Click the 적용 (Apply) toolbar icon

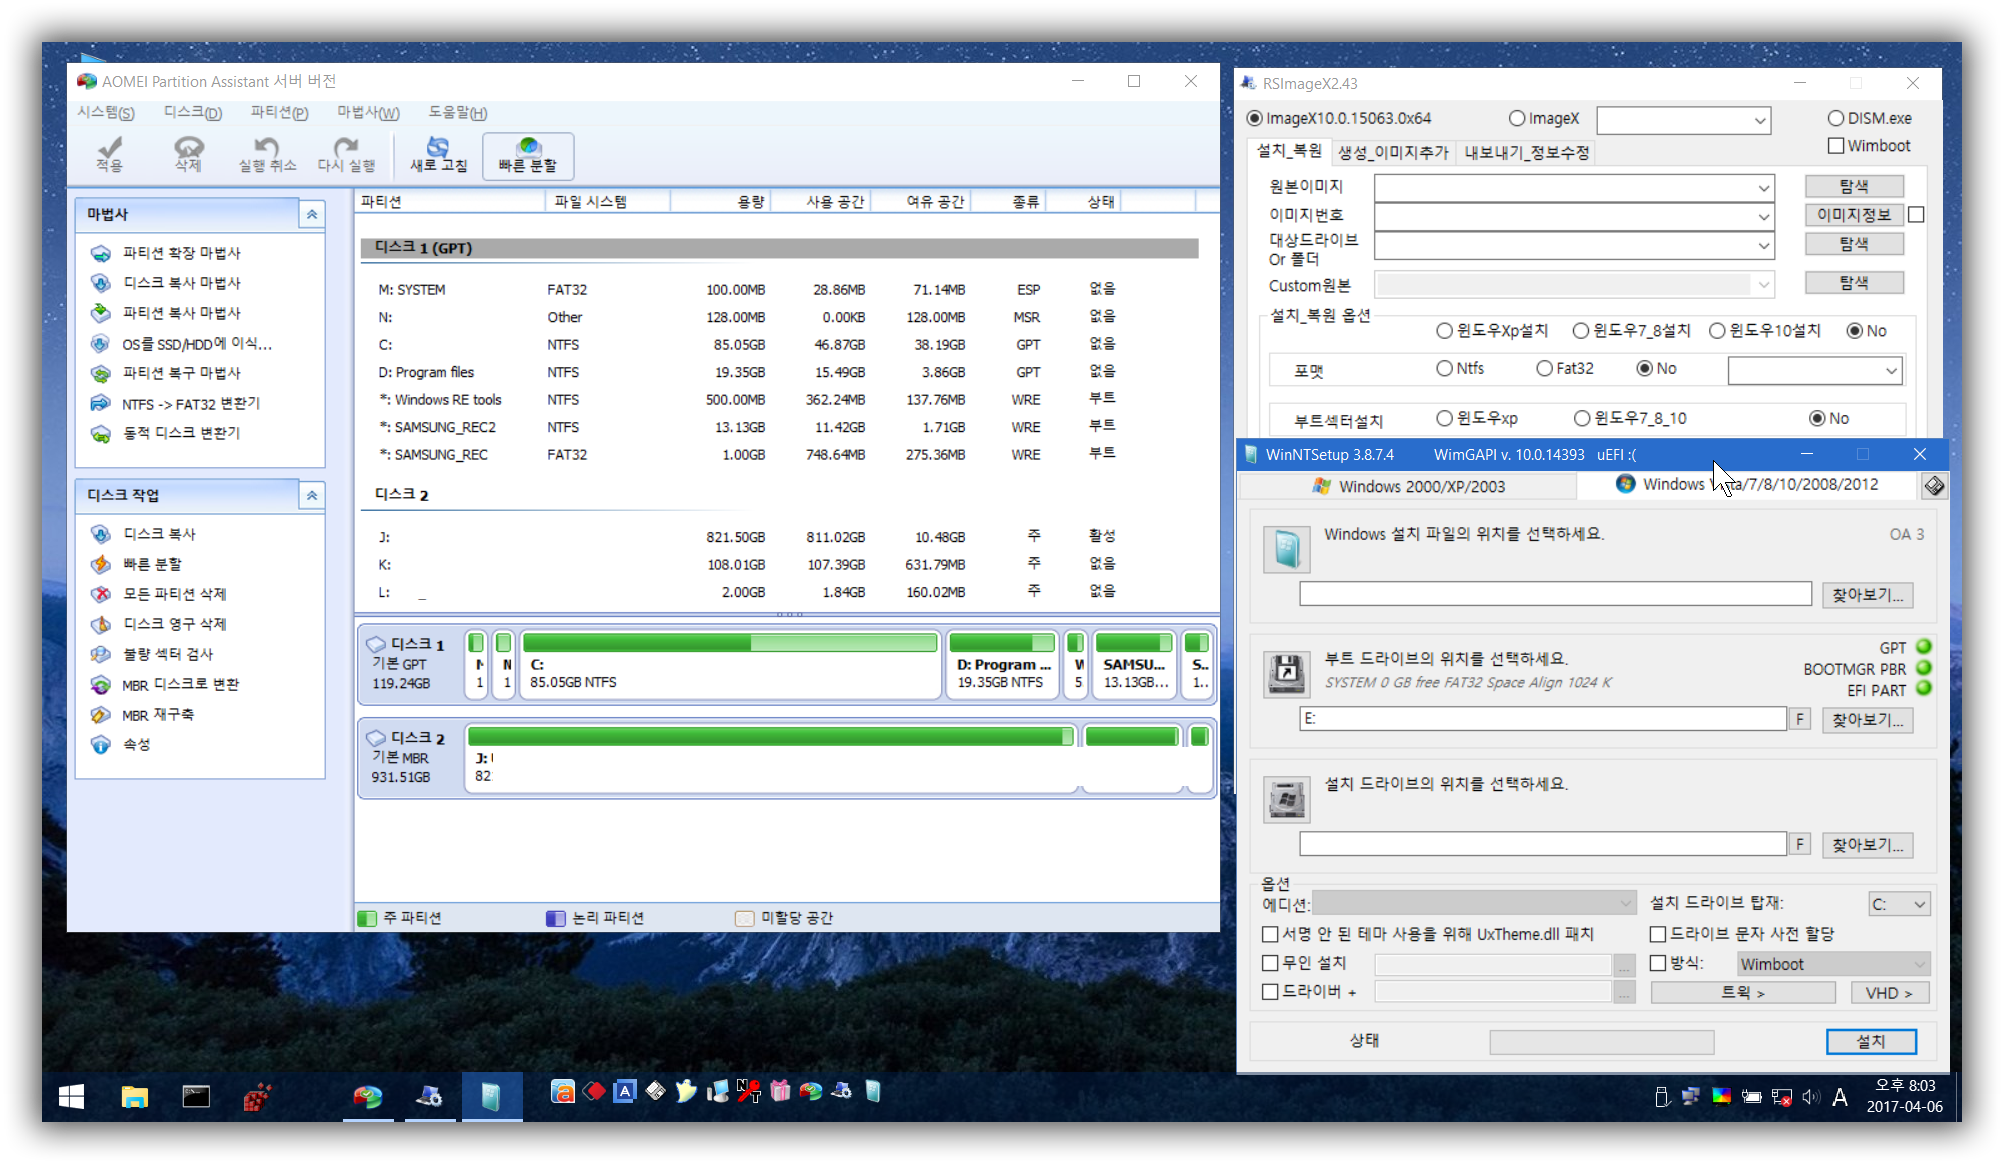(x=110, y=155)
